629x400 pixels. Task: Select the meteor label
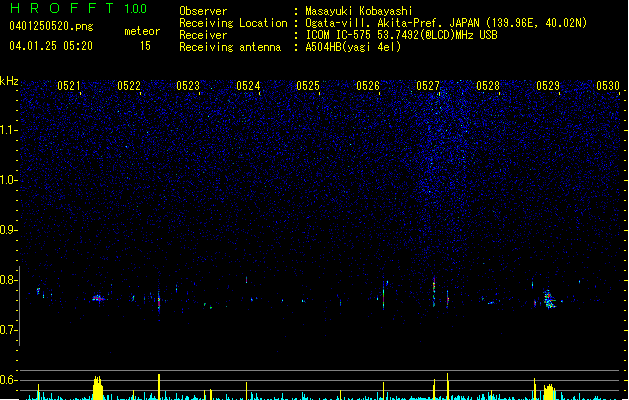(x=142, y=31)
